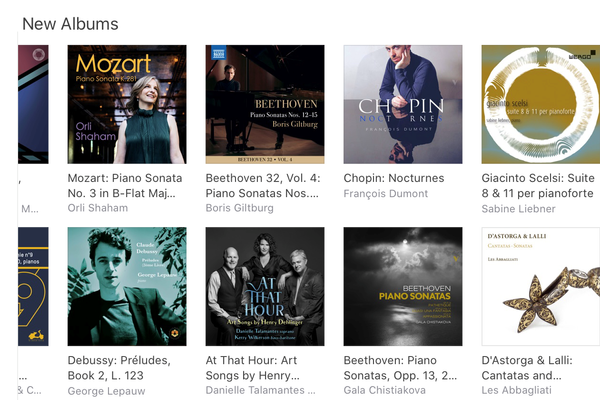Click the Sabine Liebner artist link
This screenshot has width=600, height=400.
(x=518, y=209)
